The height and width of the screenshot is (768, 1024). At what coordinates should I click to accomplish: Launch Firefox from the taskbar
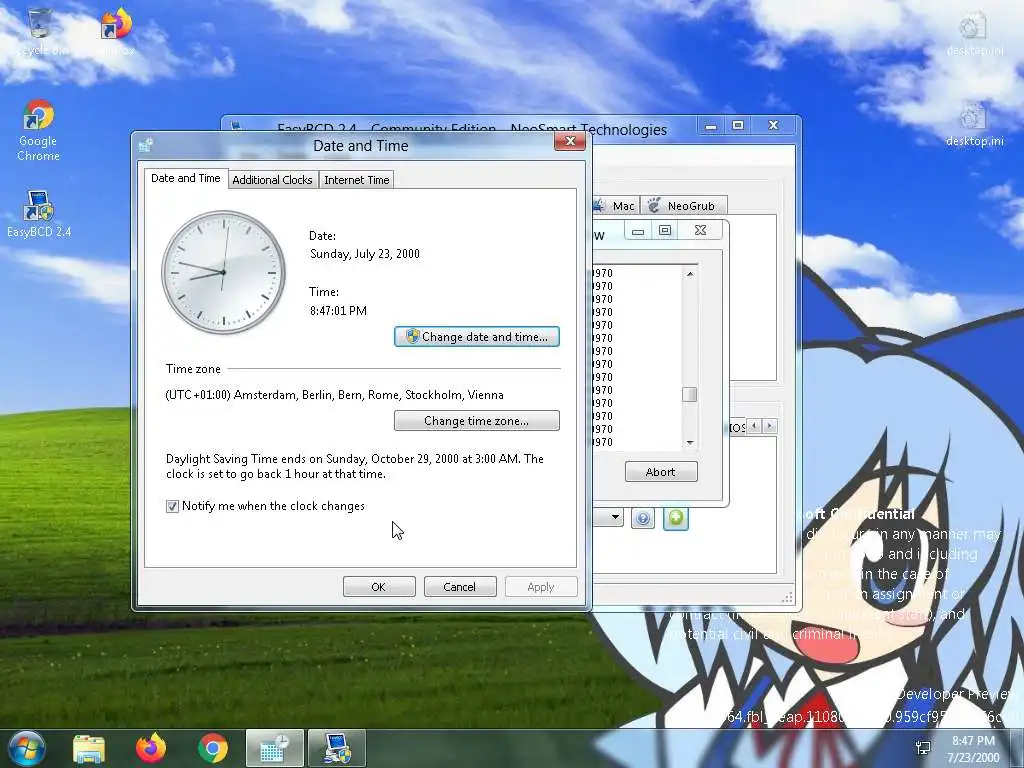pyautogui.click(x=151, y=748)
